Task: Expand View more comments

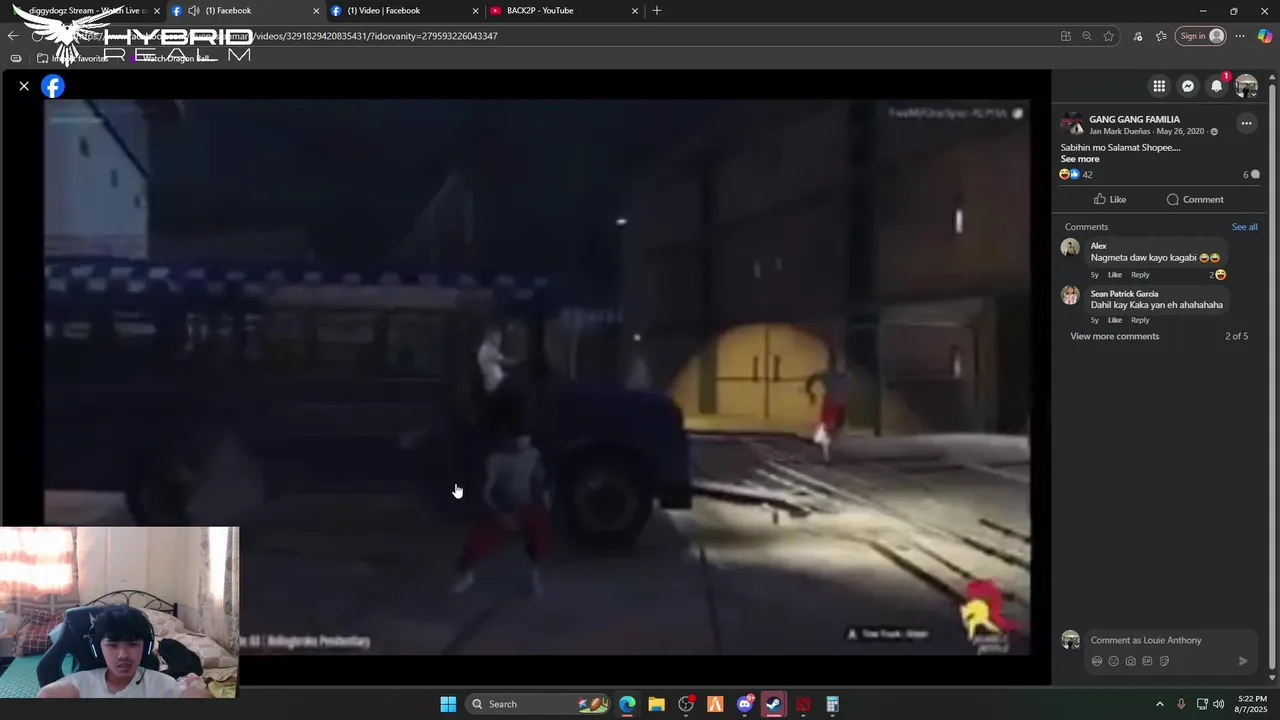Action: [1114, 336]
